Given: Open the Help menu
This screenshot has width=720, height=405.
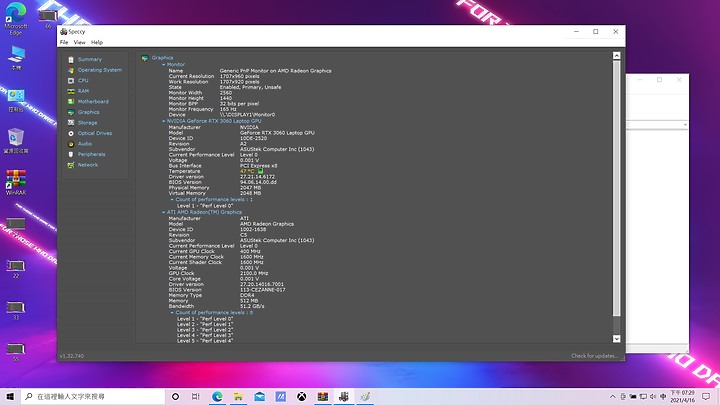Looking at the screenshot, I should point(97,42).
